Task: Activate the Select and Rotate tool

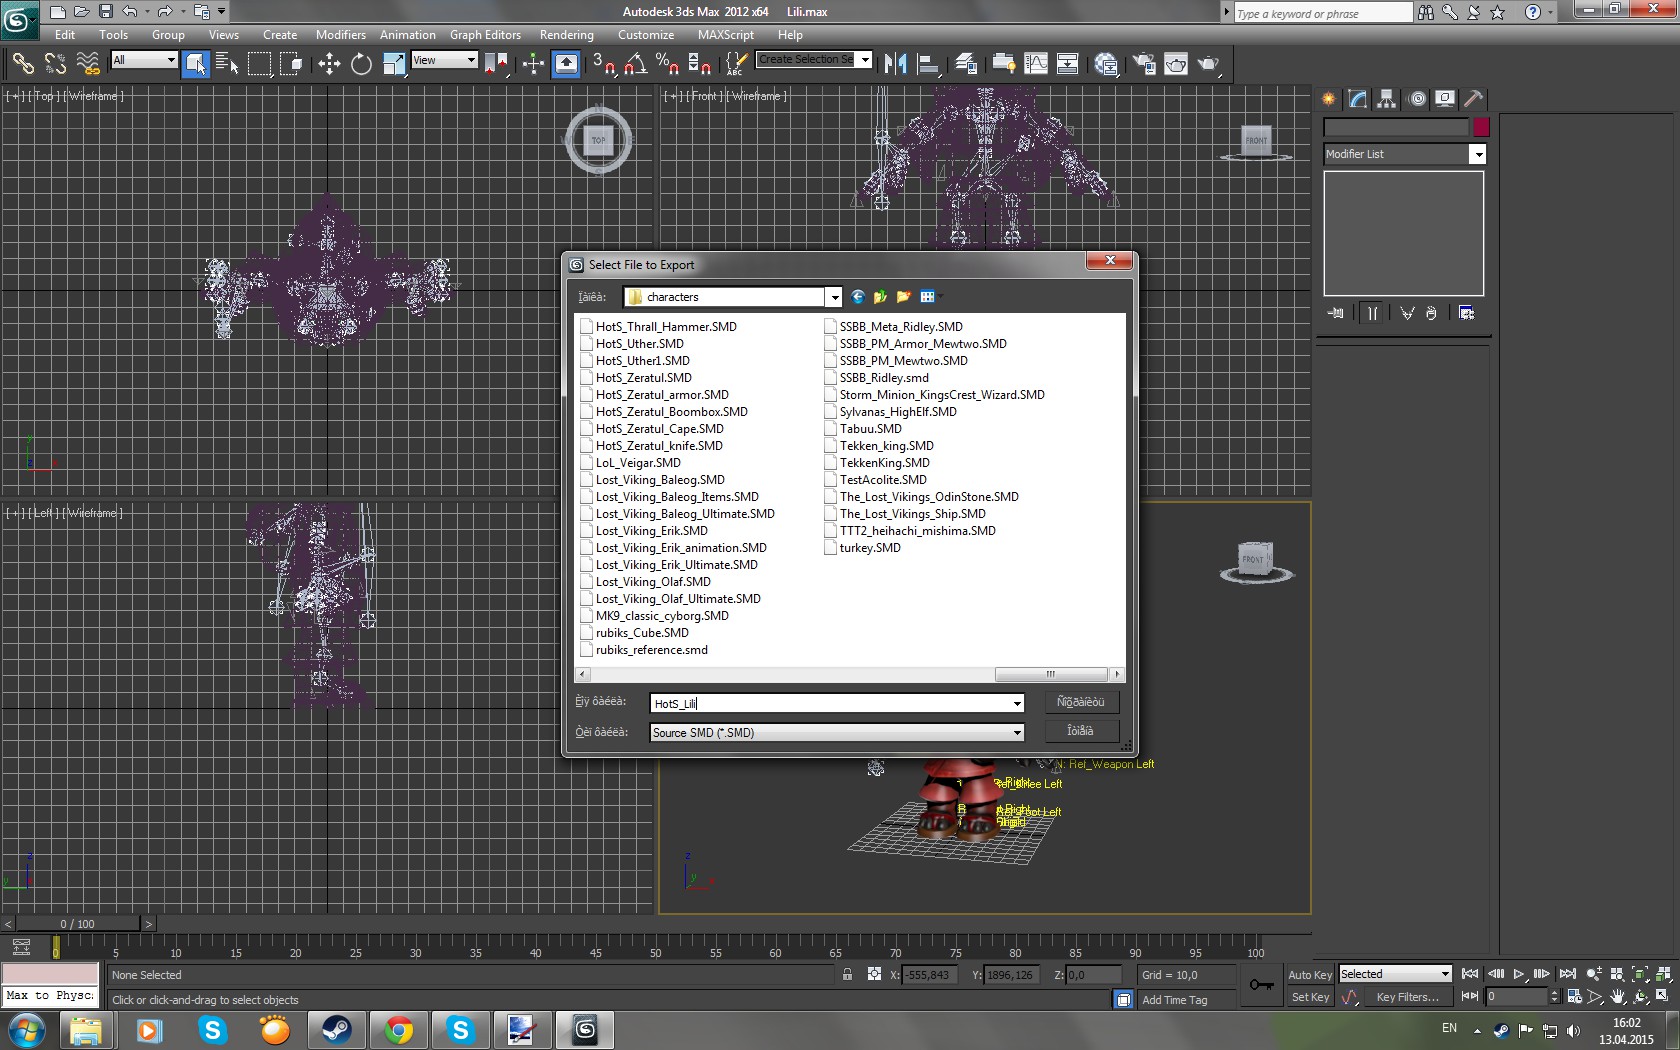Action: 361,64
